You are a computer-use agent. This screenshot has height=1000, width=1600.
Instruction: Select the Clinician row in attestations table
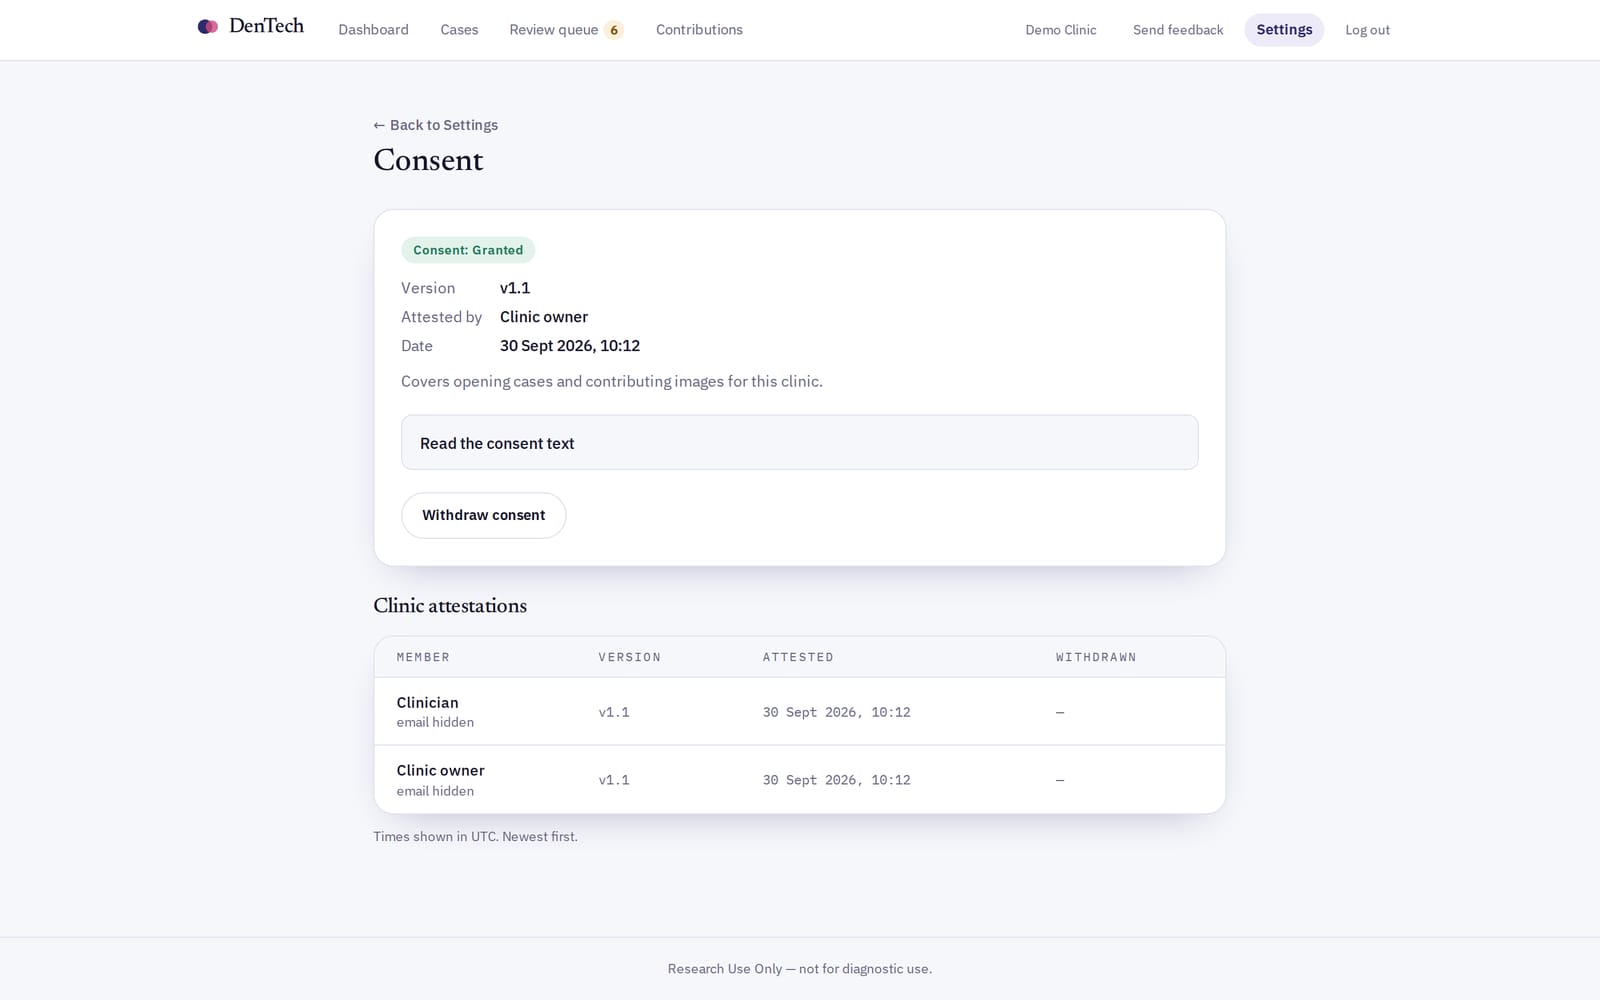[799, 711]
